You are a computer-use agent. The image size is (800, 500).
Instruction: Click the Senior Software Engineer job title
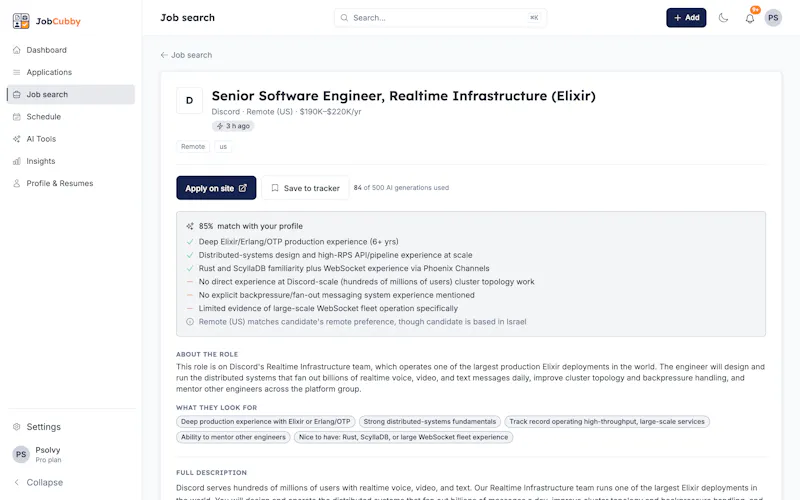tap(404, 96)
